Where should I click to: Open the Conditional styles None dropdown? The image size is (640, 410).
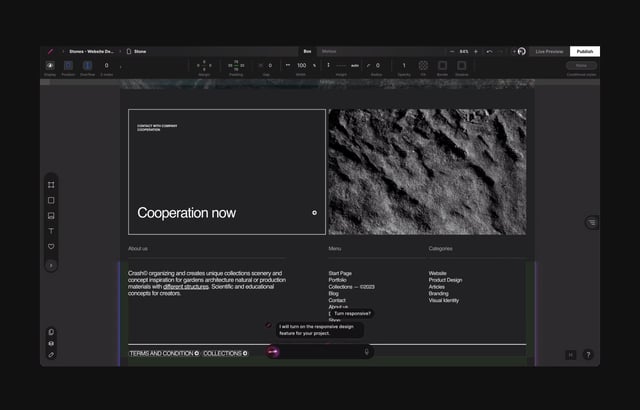(581, 65)
